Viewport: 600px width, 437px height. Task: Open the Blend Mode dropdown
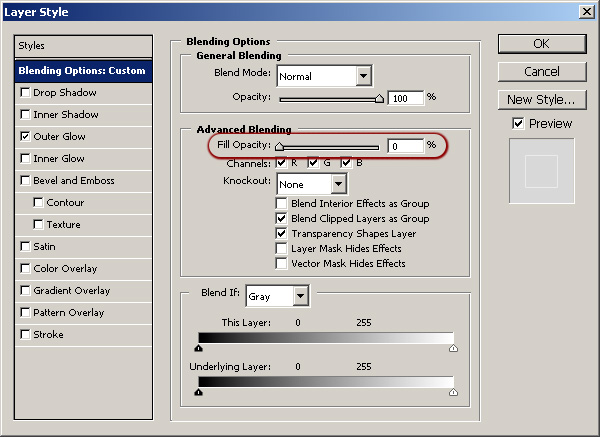pos(363,76)
